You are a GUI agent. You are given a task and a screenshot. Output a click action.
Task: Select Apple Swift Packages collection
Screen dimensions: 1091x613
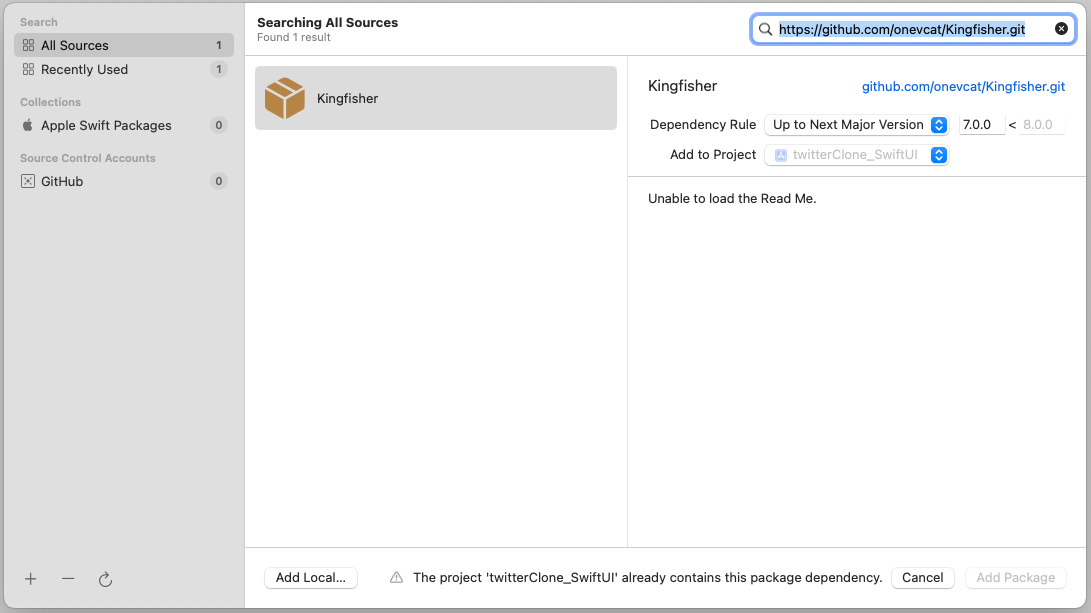tap(124, 125)
